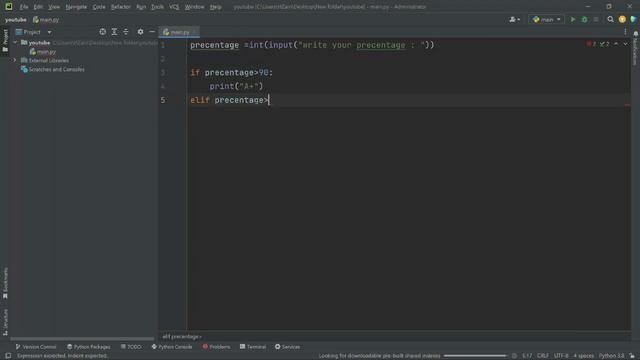The height and width of the screenshot is (360, 640).
Task: Open the Problems tool window
Action: tap(216, 347)
